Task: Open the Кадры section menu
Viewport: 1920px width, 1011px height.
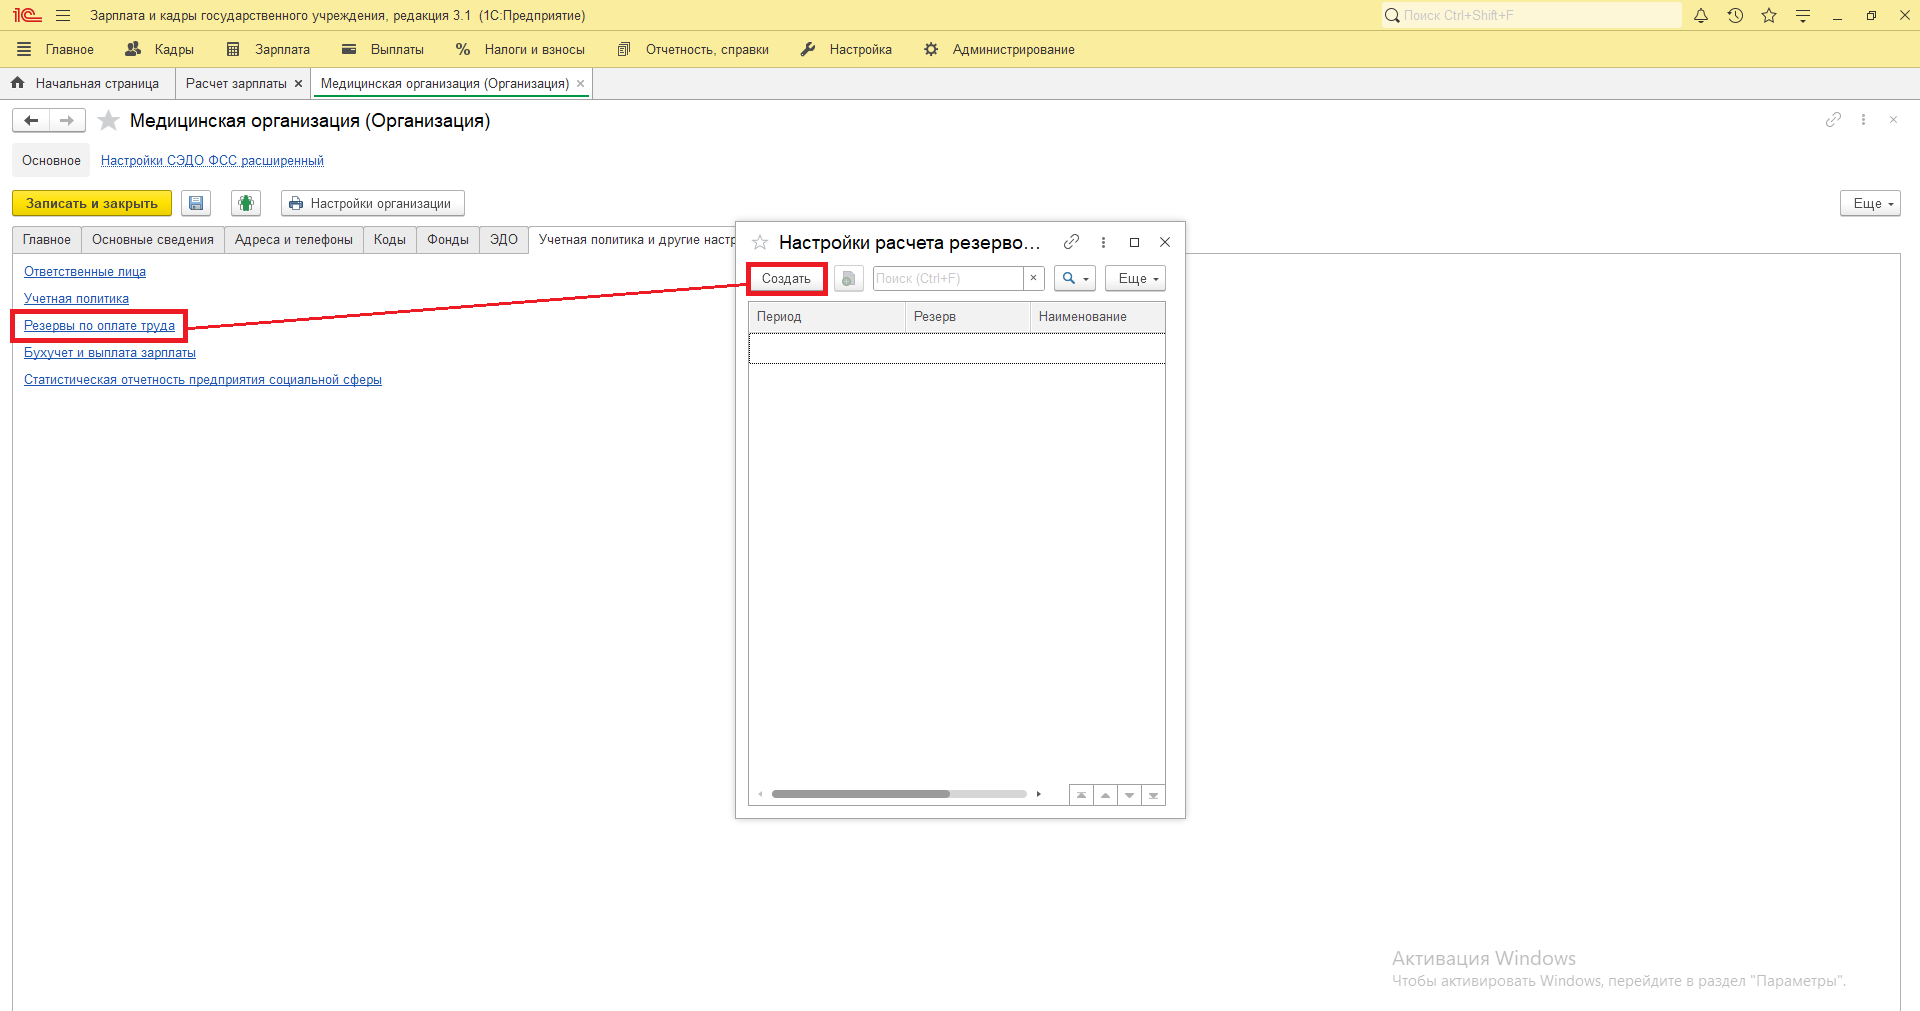Action: click(160, 49)
